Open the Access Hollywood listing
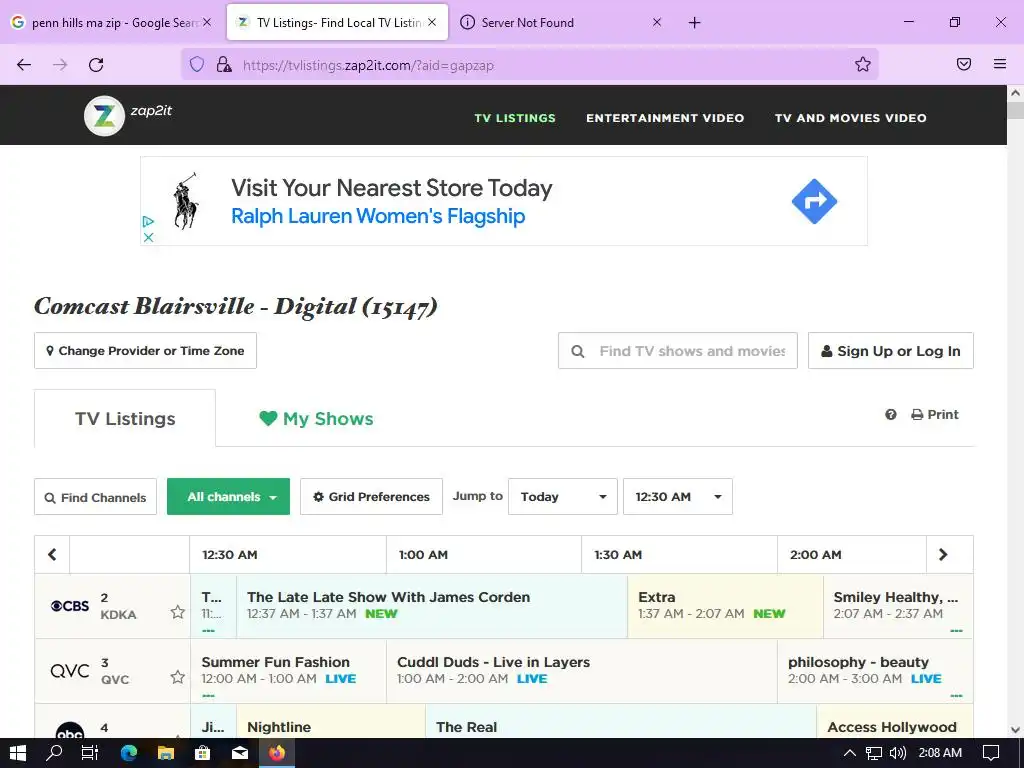Image resolution: width=1024 pixels, height=768 pixels. (x=895, y=722)
